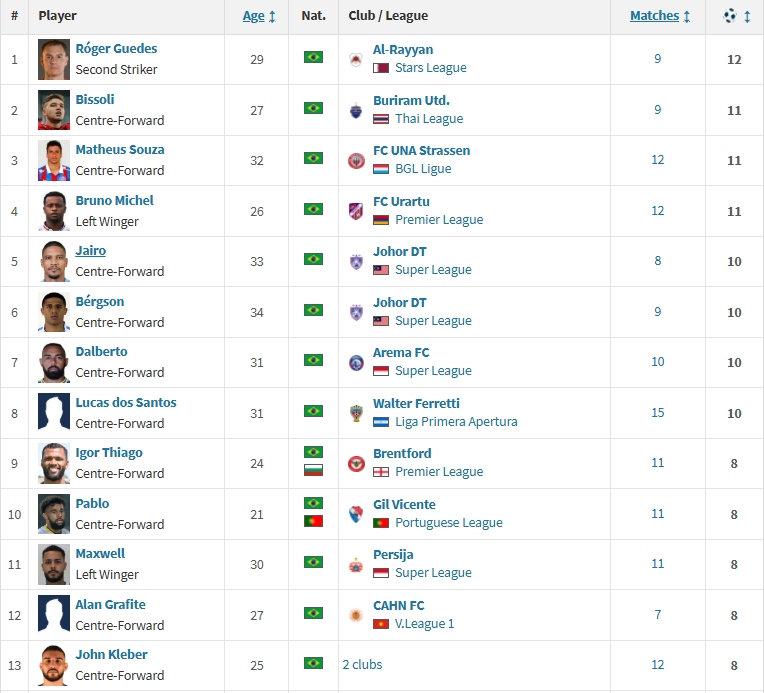Click John Kleber's '2 clubs' link
Screen dimensions: 764x693
pos(362,665)
